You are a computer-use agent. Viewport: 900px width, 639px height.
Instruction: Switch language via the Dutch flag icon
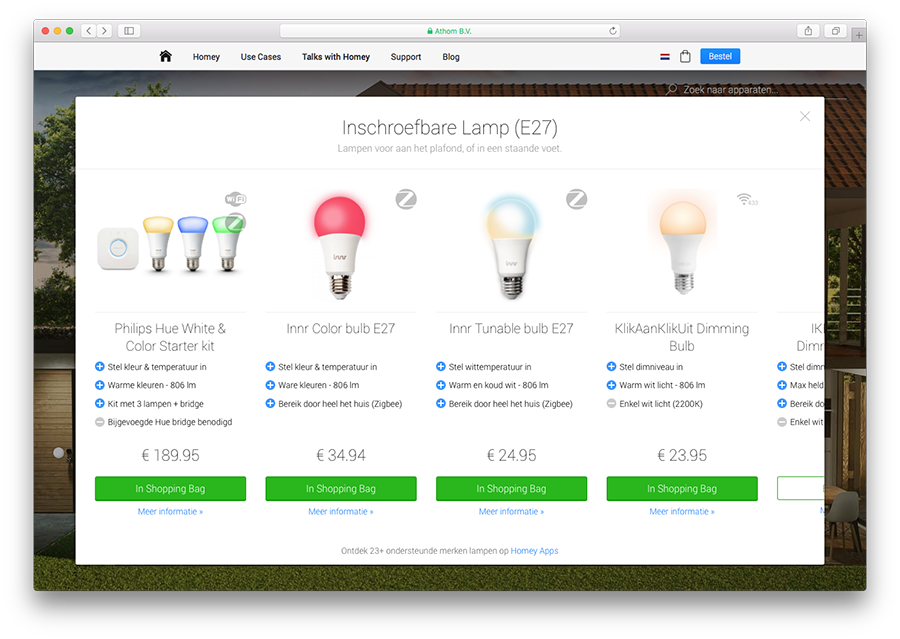click(x=665, y=57)
